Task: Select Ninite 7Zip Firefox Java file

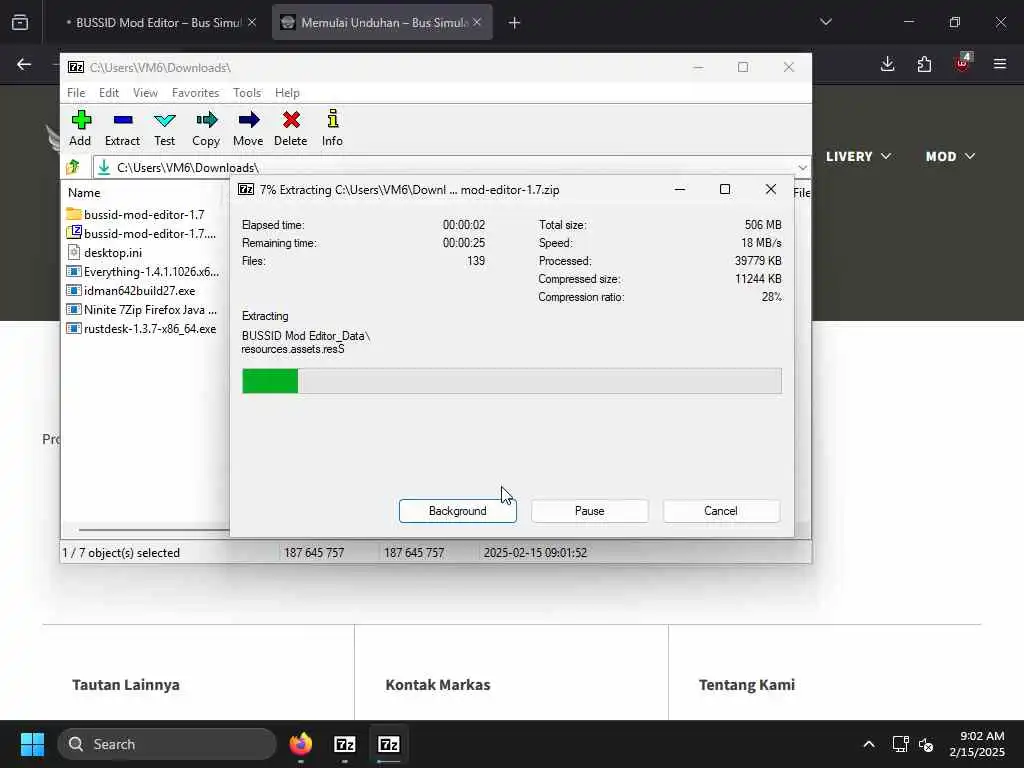Action: point(142,309)
